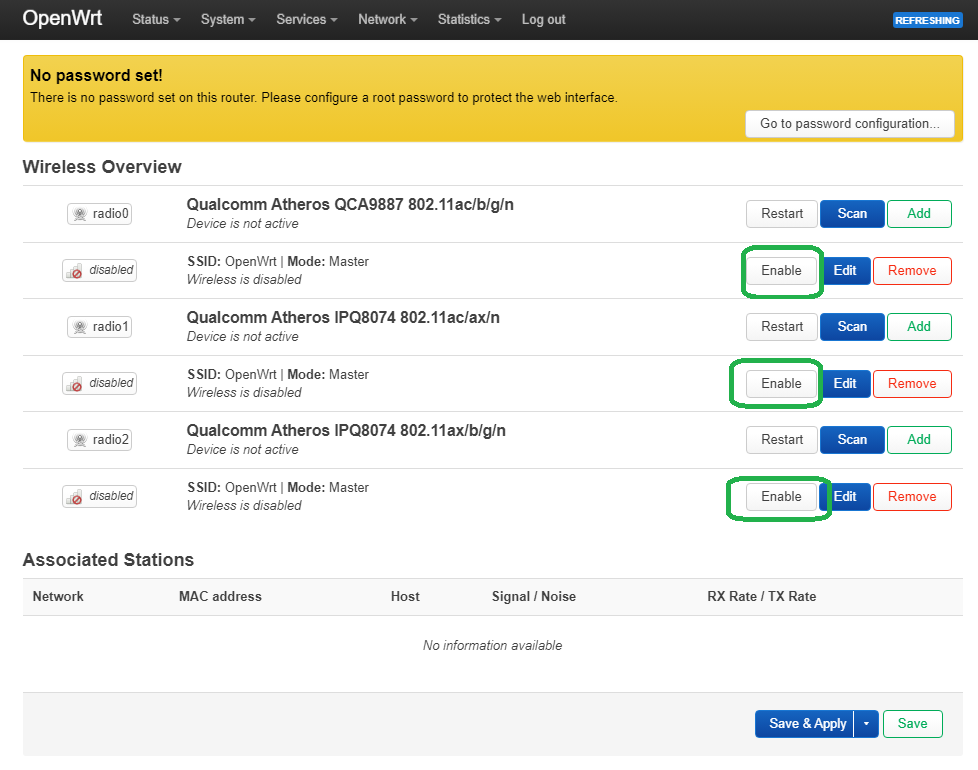The image size is (978, 770).
Task: Expand the Save & Apply dropdown arrow
Action: [866, 724]
